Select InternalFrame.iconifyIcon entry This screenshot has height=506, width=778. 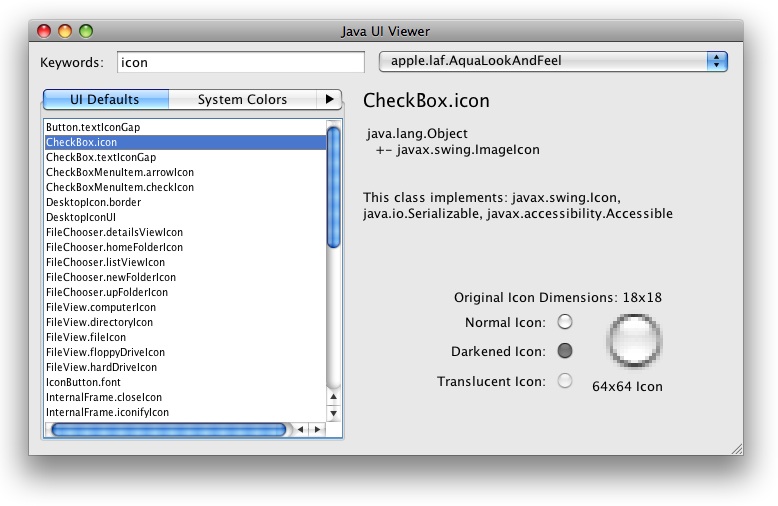click(185, 412)
